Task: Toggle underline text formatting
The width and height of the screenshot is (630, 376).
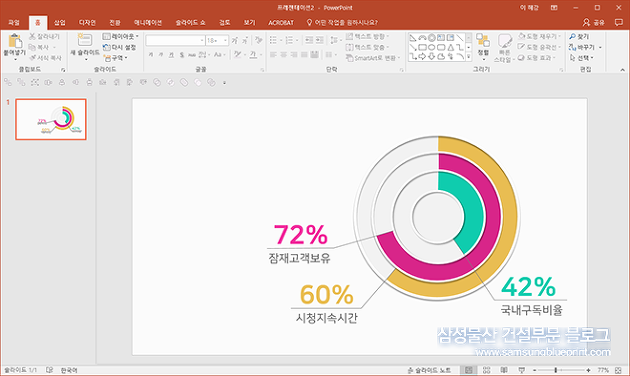Action: pos(172,55)
